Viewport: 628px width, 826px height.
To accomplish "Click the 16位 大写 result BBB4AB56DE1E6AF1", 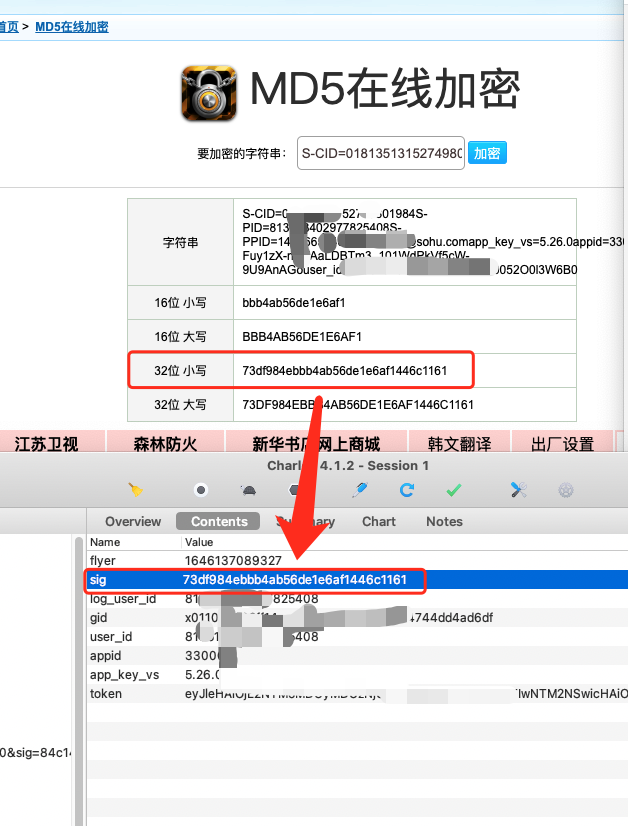I will click(x=302, y=337).
